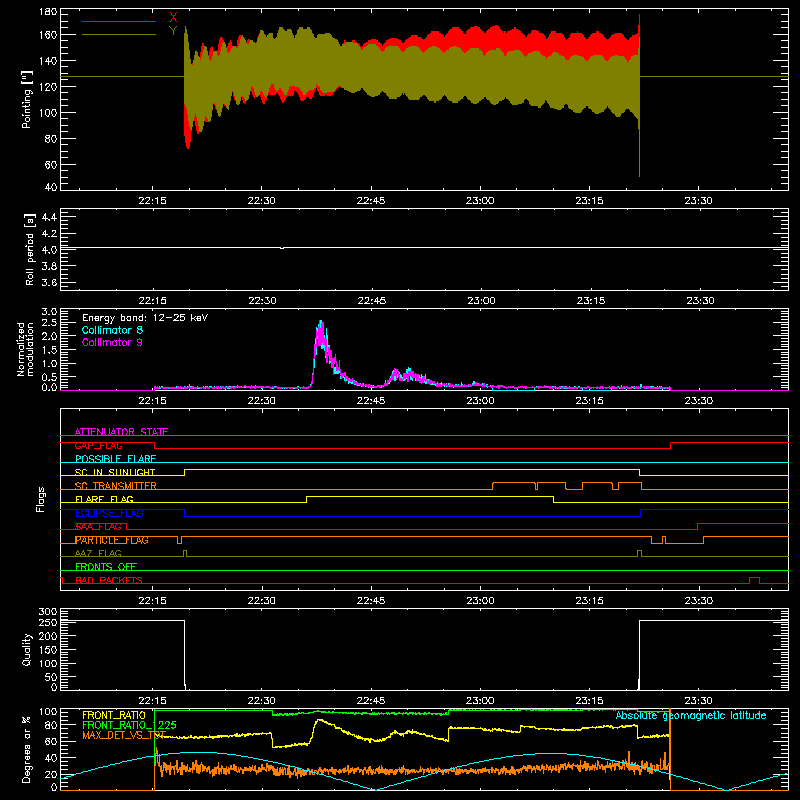800x800 pixels.
Task: Click the red X legend line sample
Action: 119,21
